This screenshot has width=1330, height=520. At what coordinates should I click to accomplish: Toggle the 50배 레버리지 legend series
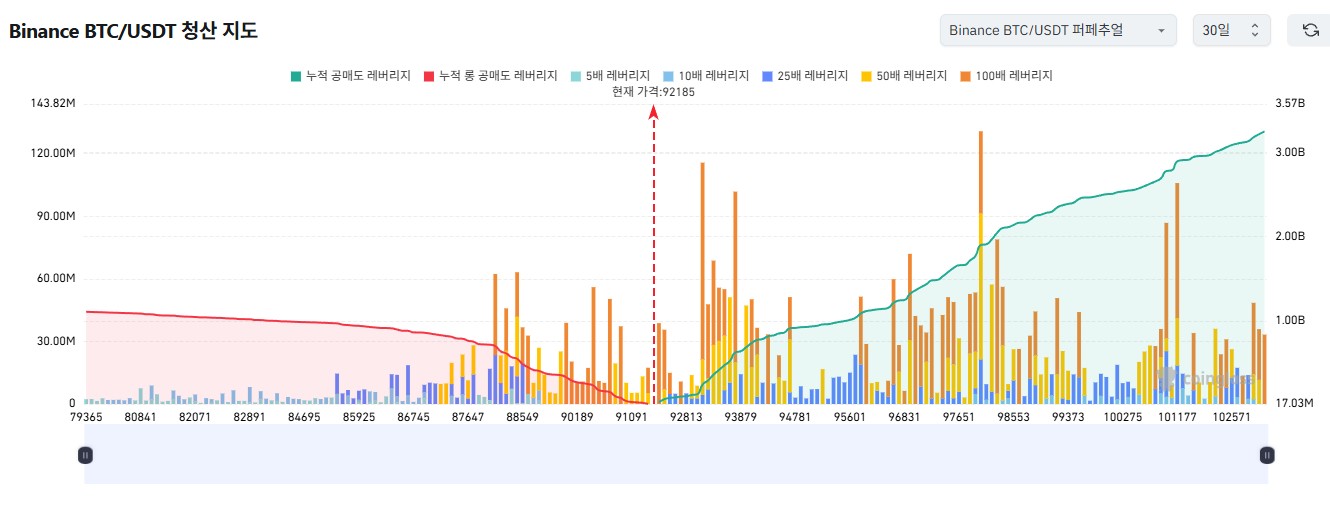pos(904,75)
